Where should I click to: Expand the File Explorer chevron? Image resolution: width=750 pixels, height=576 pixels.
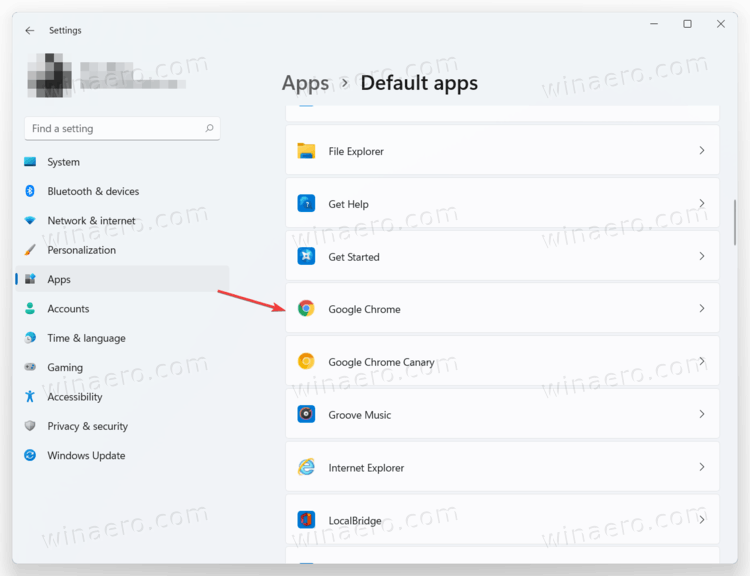click(702, 150)
